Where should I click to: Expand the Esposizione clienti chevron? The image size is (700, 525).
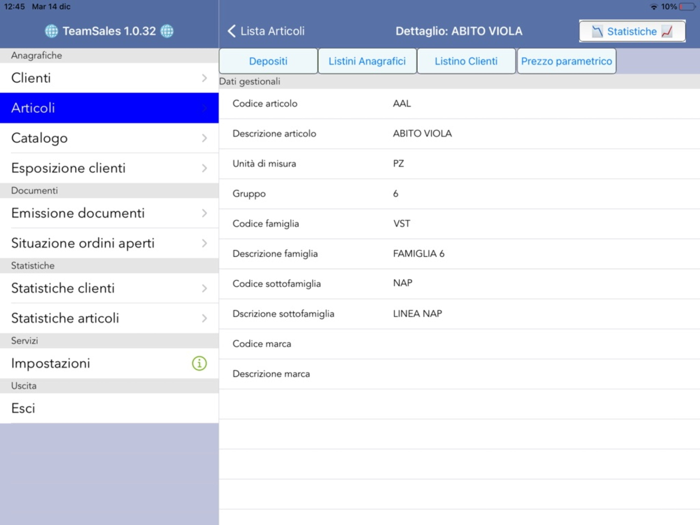204,168
